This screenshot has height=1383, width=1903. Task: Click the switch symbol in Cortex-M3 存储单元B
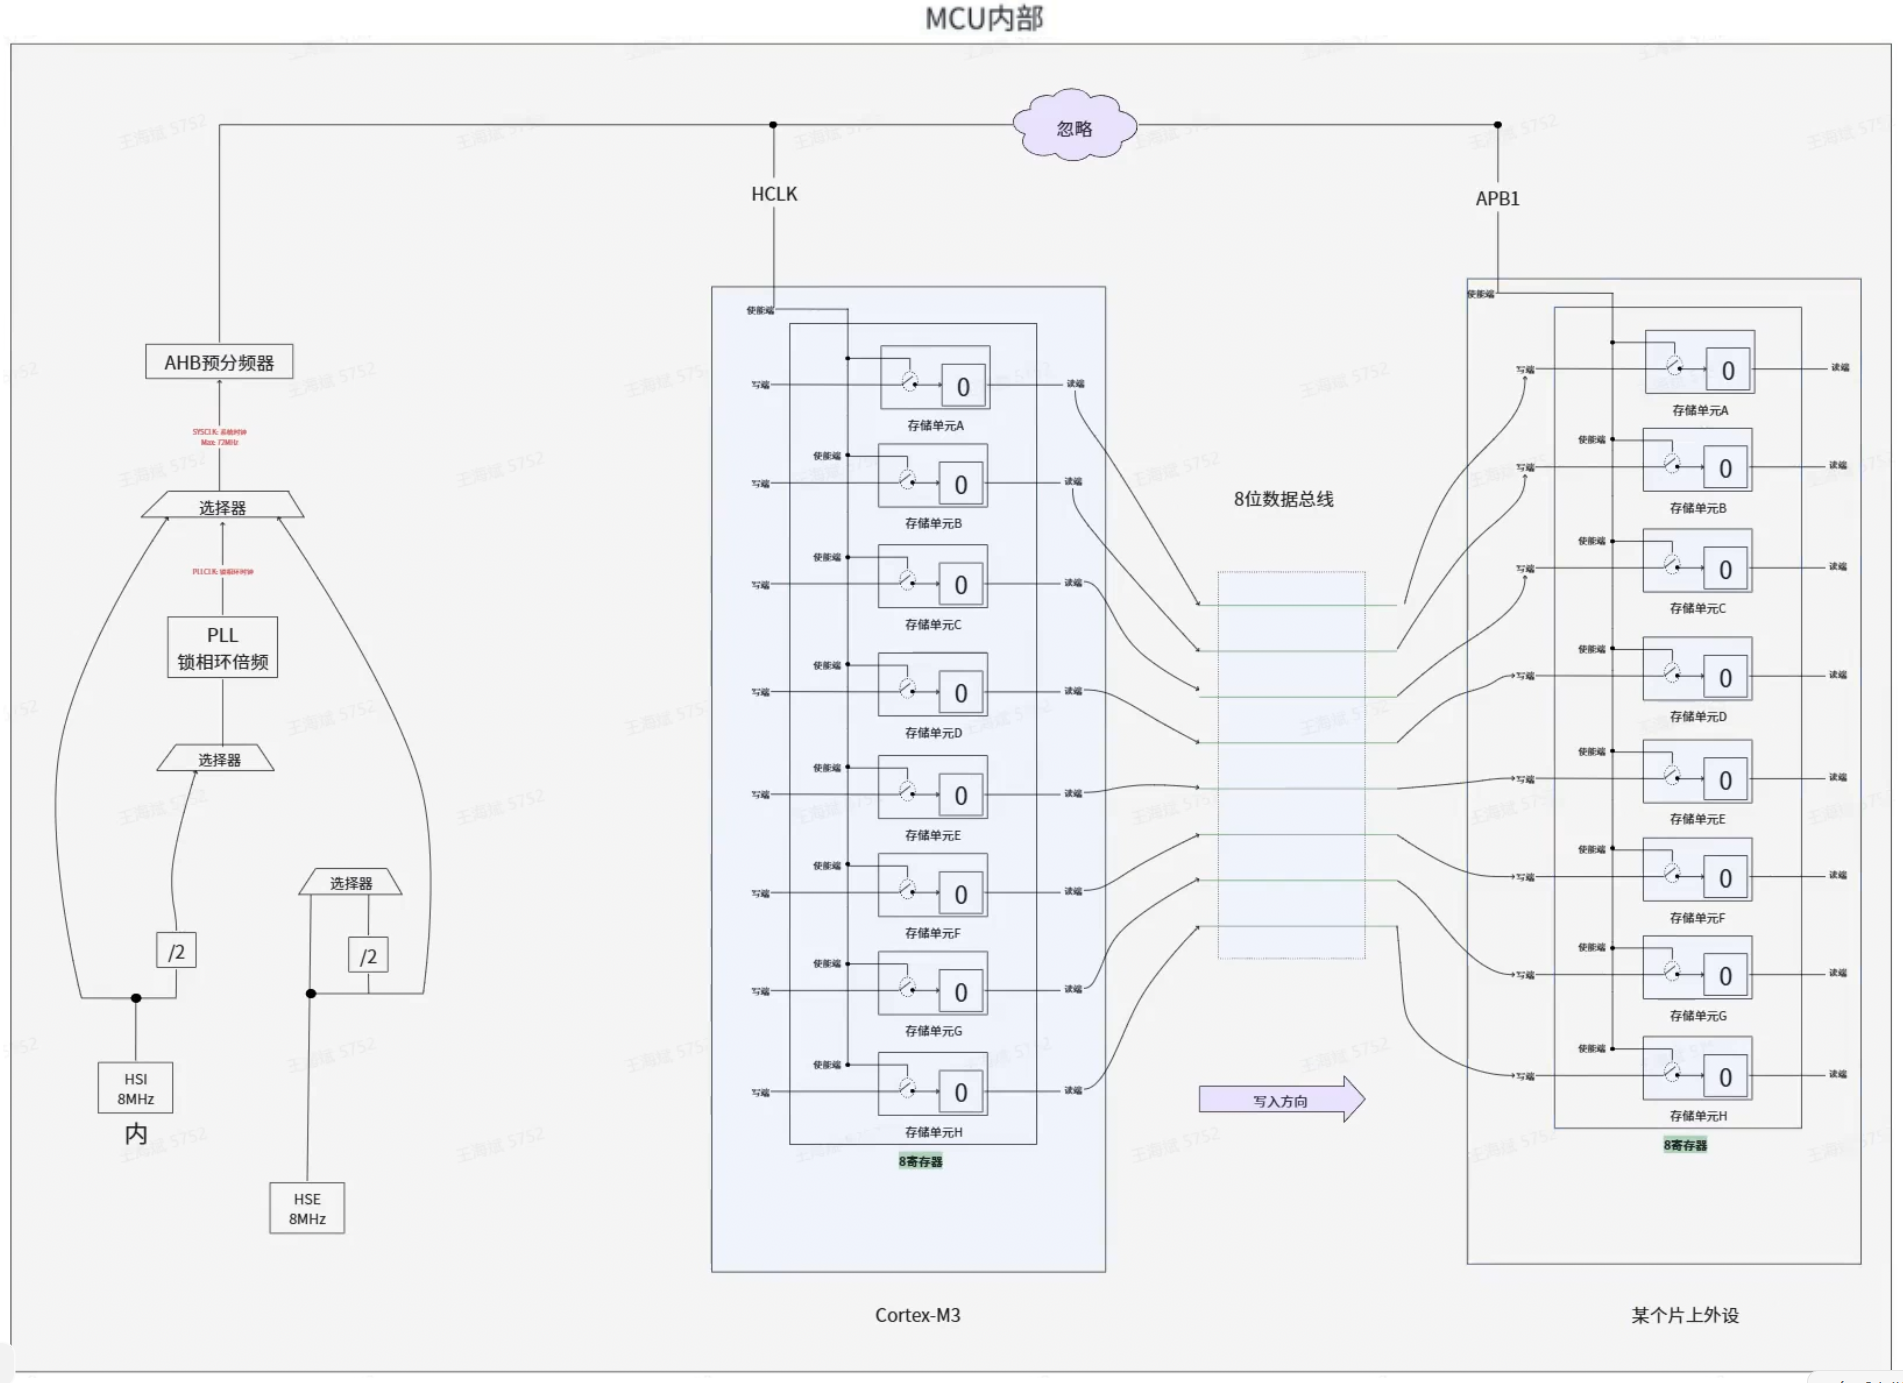point(907,480)
